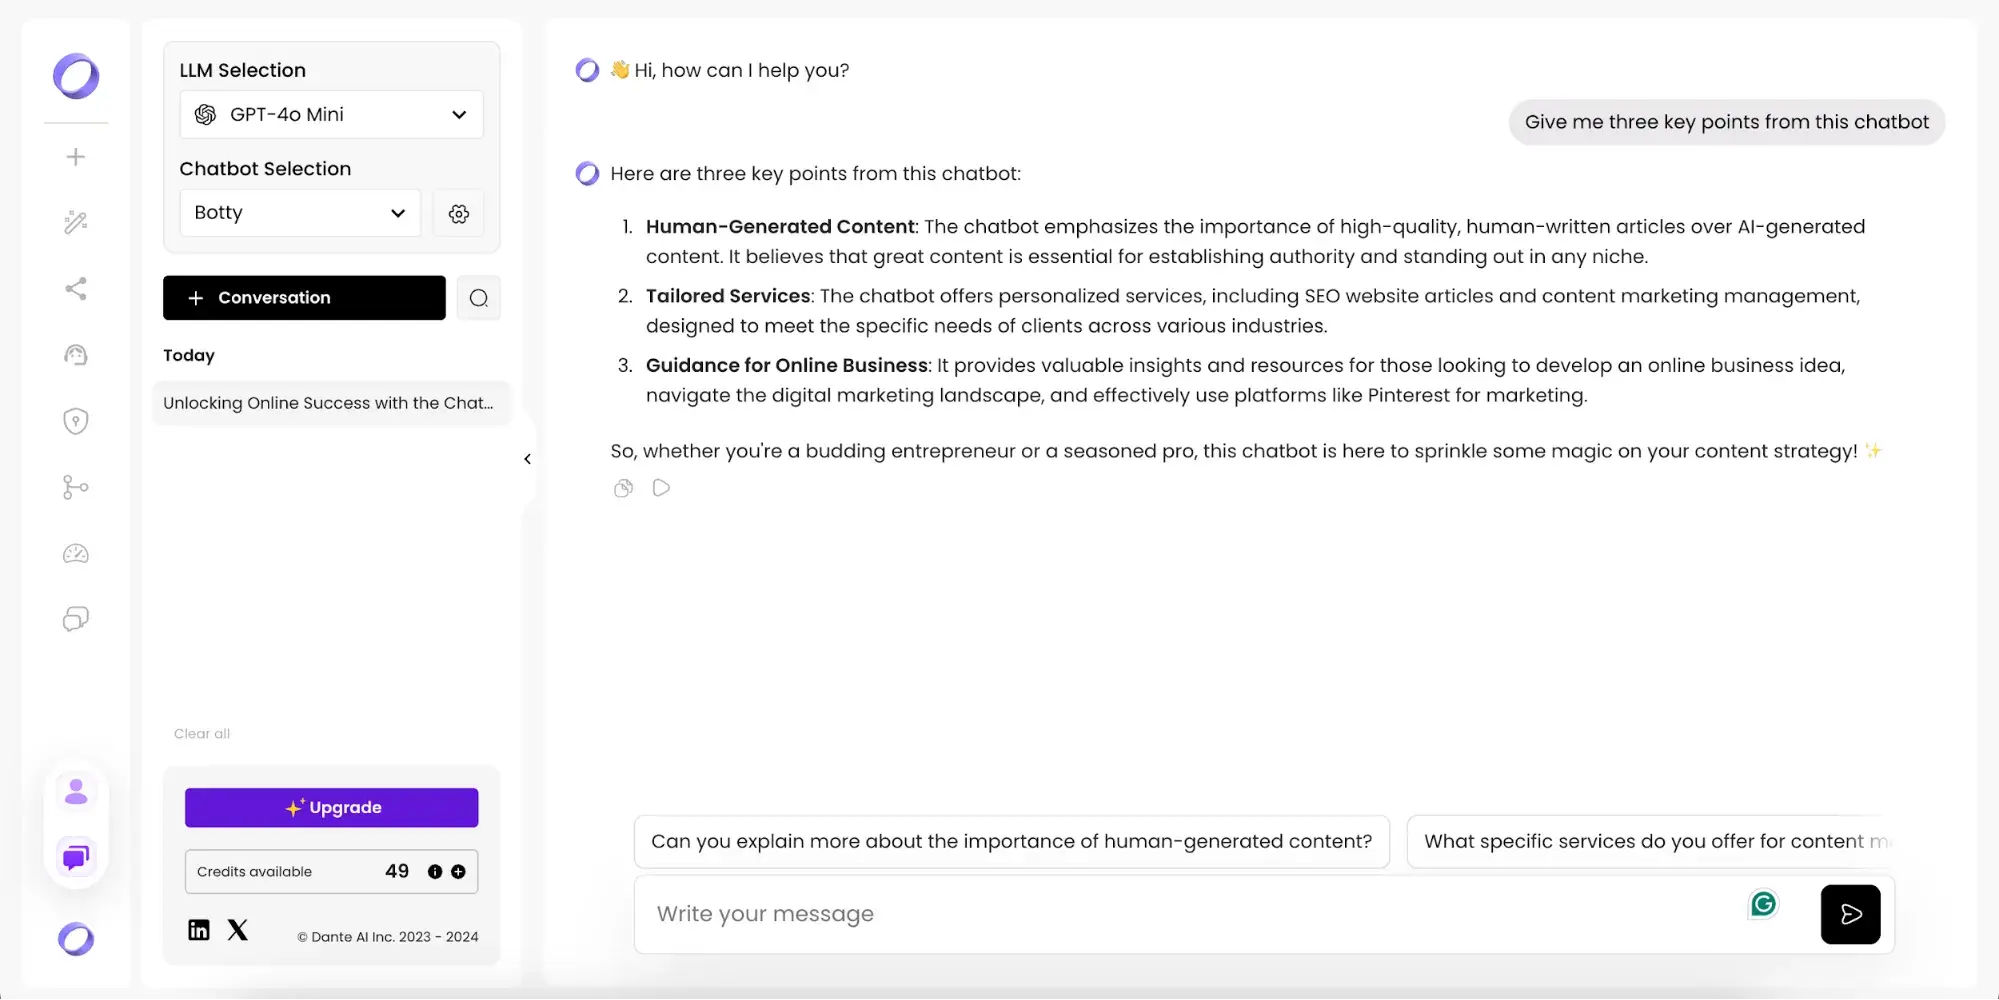This screenshot has height=1000, width=1999.
Task: Click Clear all conversations link
Action: [202, 734]
